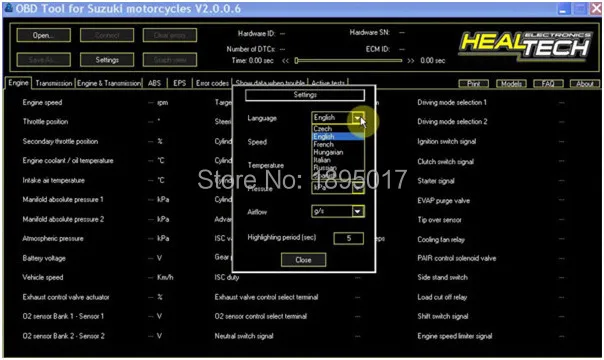Click the Load cut off relay label
This screenshot has width=604, height=360.
coord(442,297)
